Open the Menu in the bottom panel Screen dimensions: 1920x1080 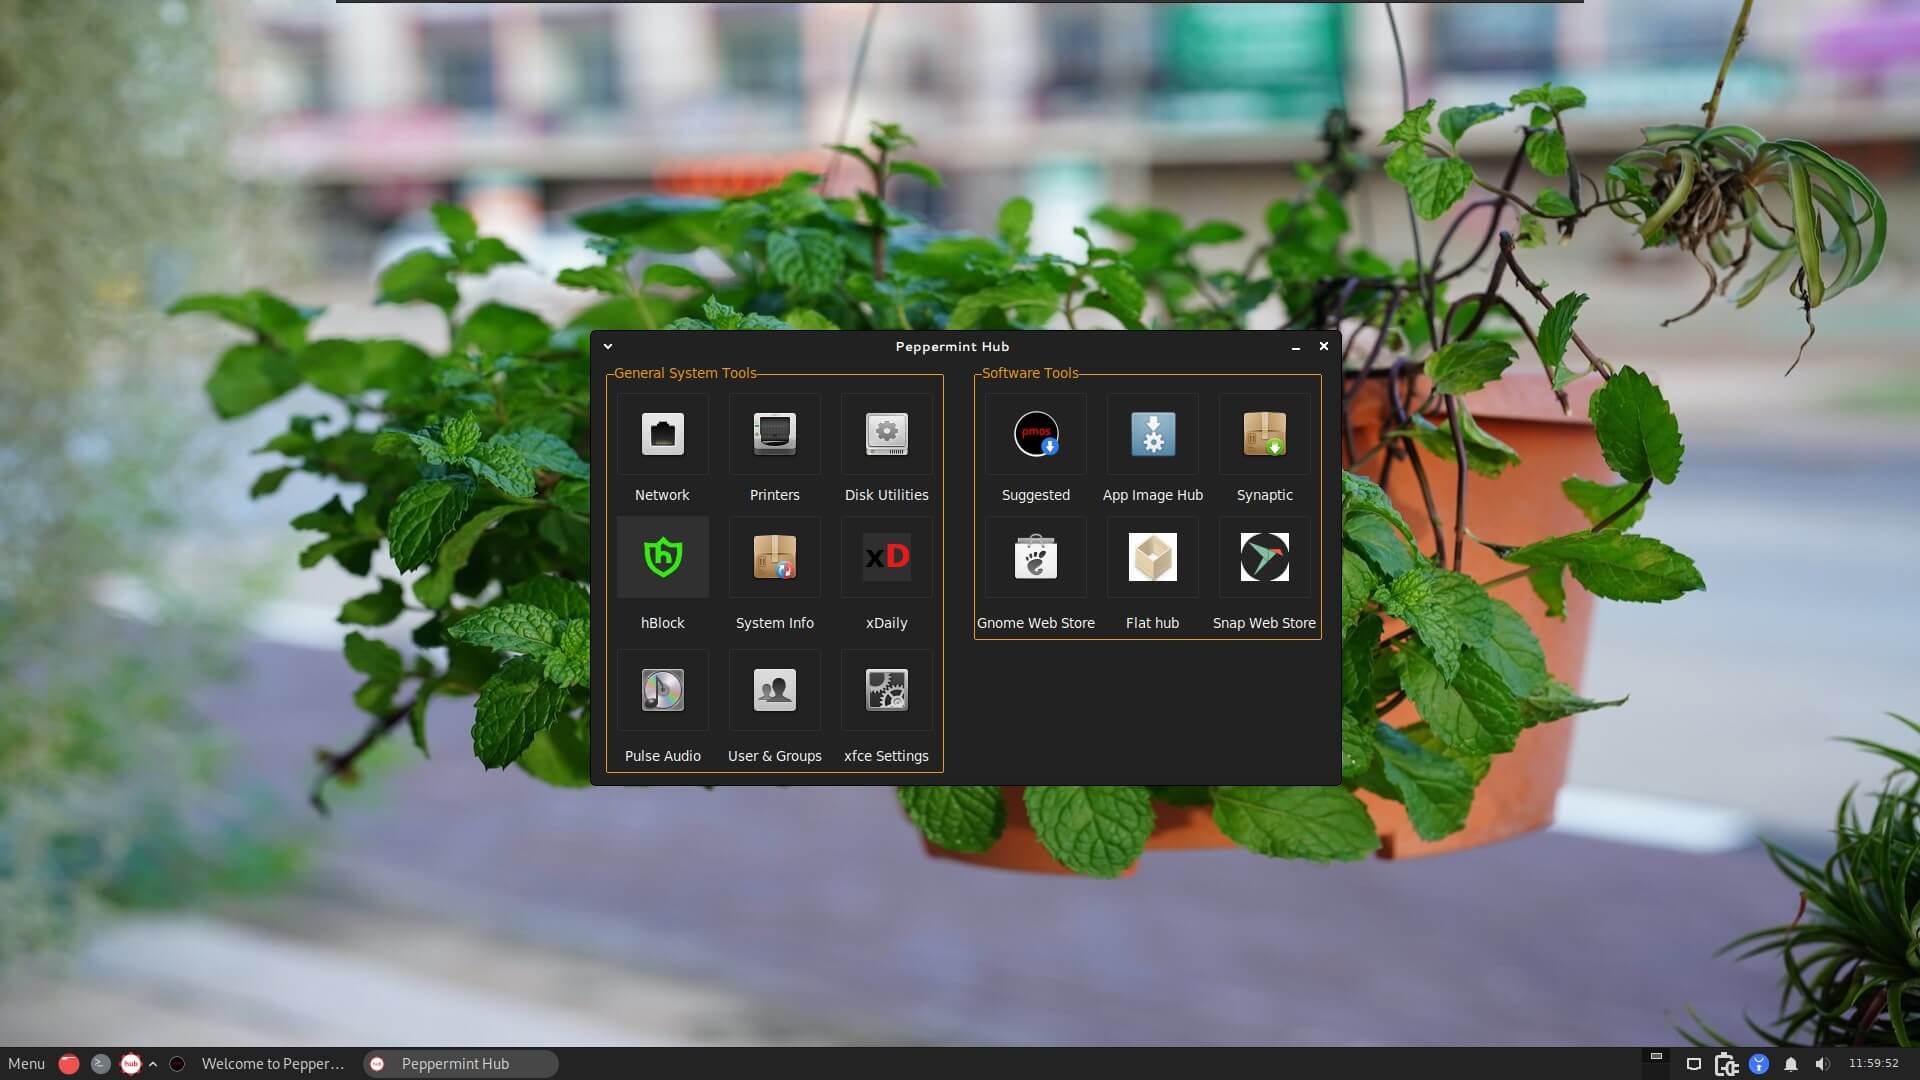pos(25,1063)
